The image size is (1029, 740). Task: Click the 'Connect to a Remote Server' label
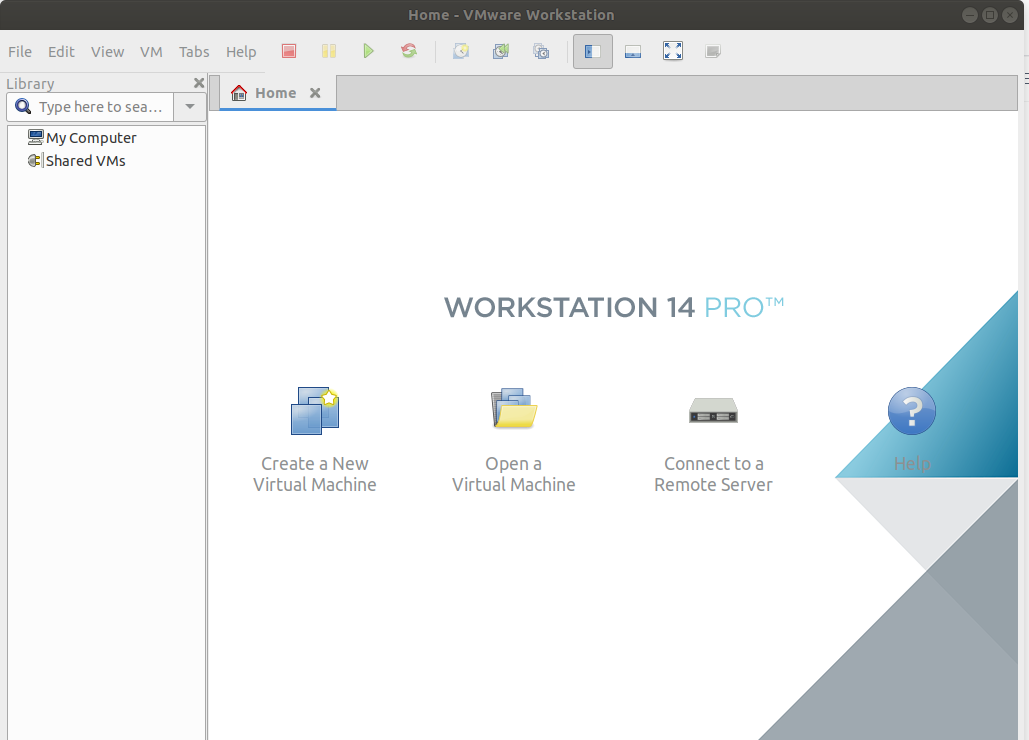click(x=713, y=474)
